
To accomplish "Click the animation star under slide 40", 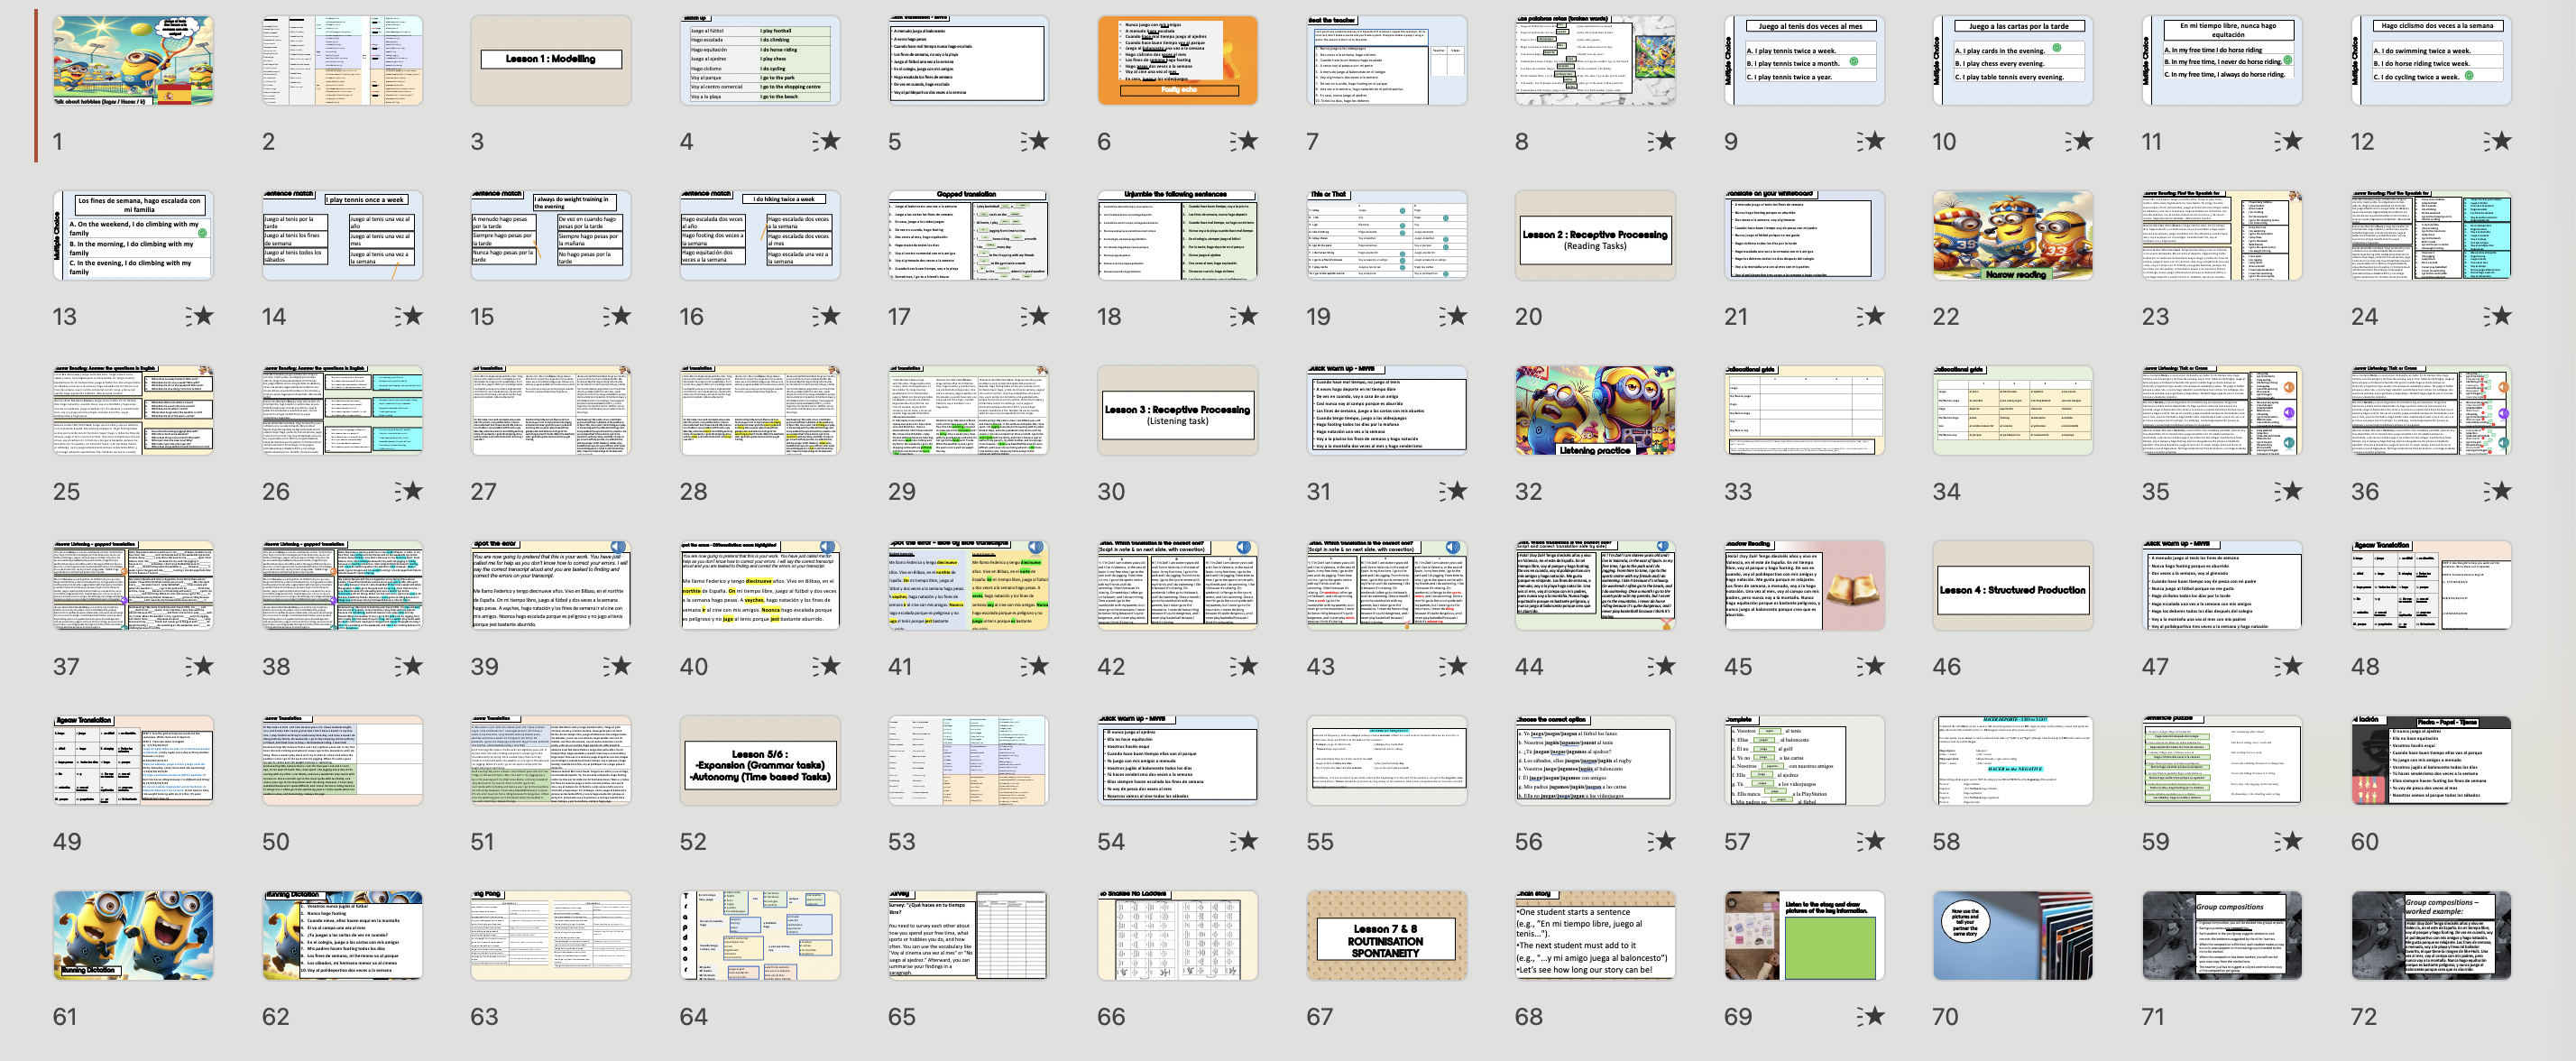I will pos(826,666).
